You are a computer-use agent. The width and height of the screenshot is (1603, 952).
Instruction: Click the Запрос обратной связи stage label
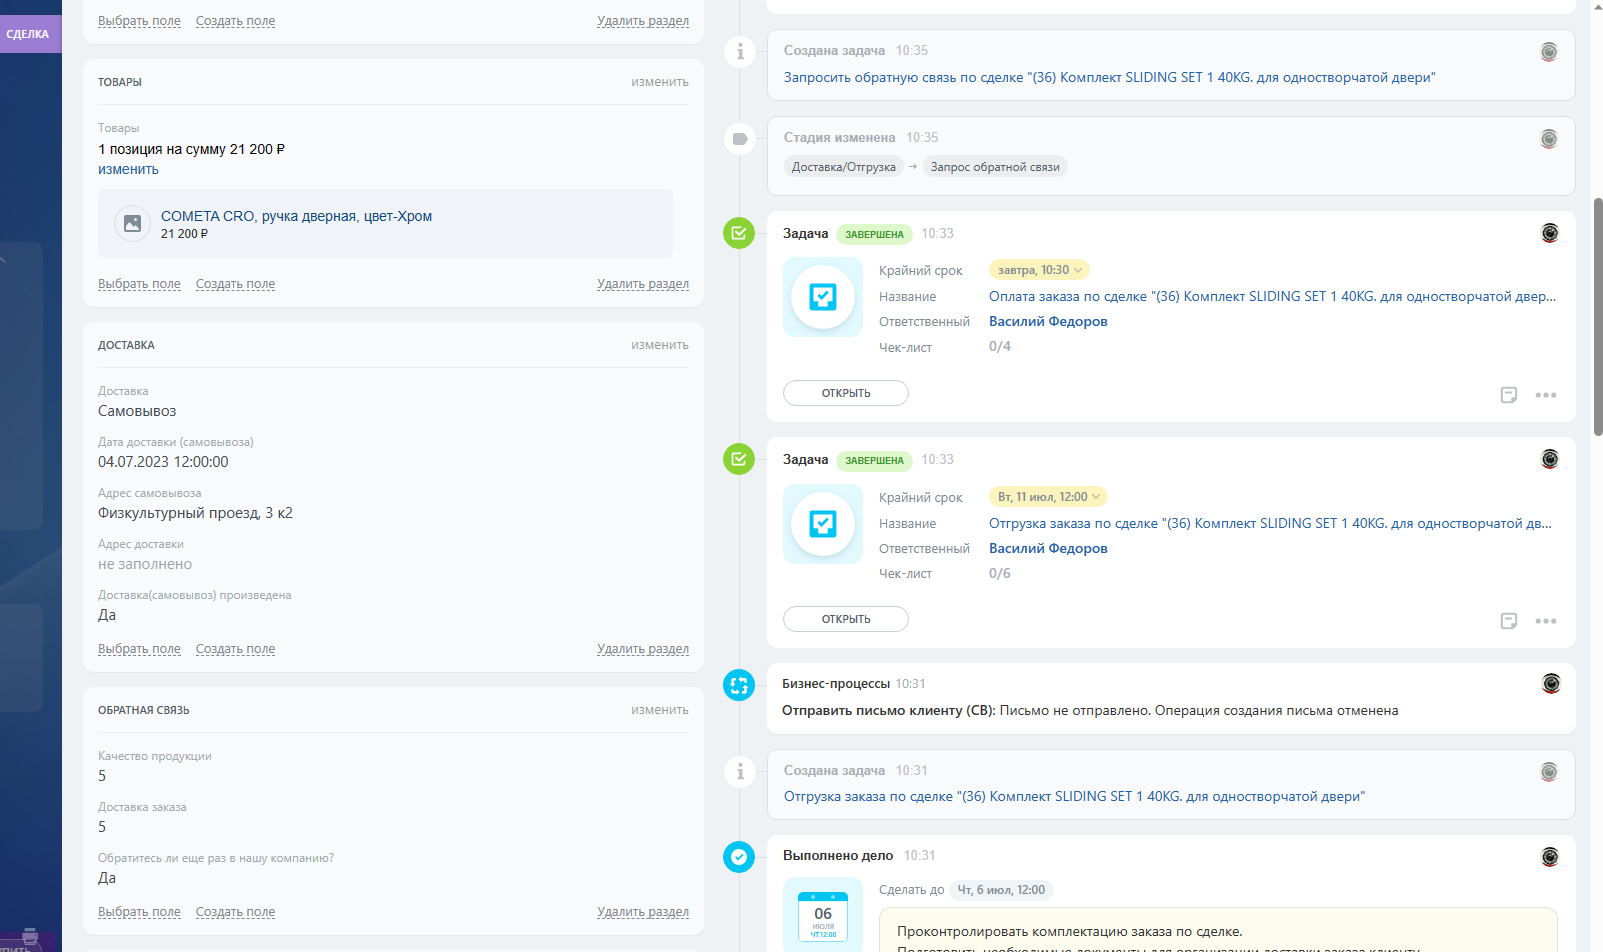(x=994, y=167)
